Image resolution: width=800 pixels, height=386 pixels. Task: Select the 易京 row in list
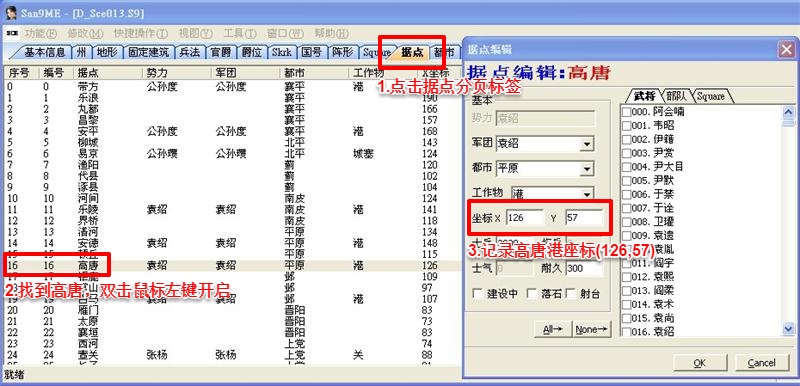point(232,153)
